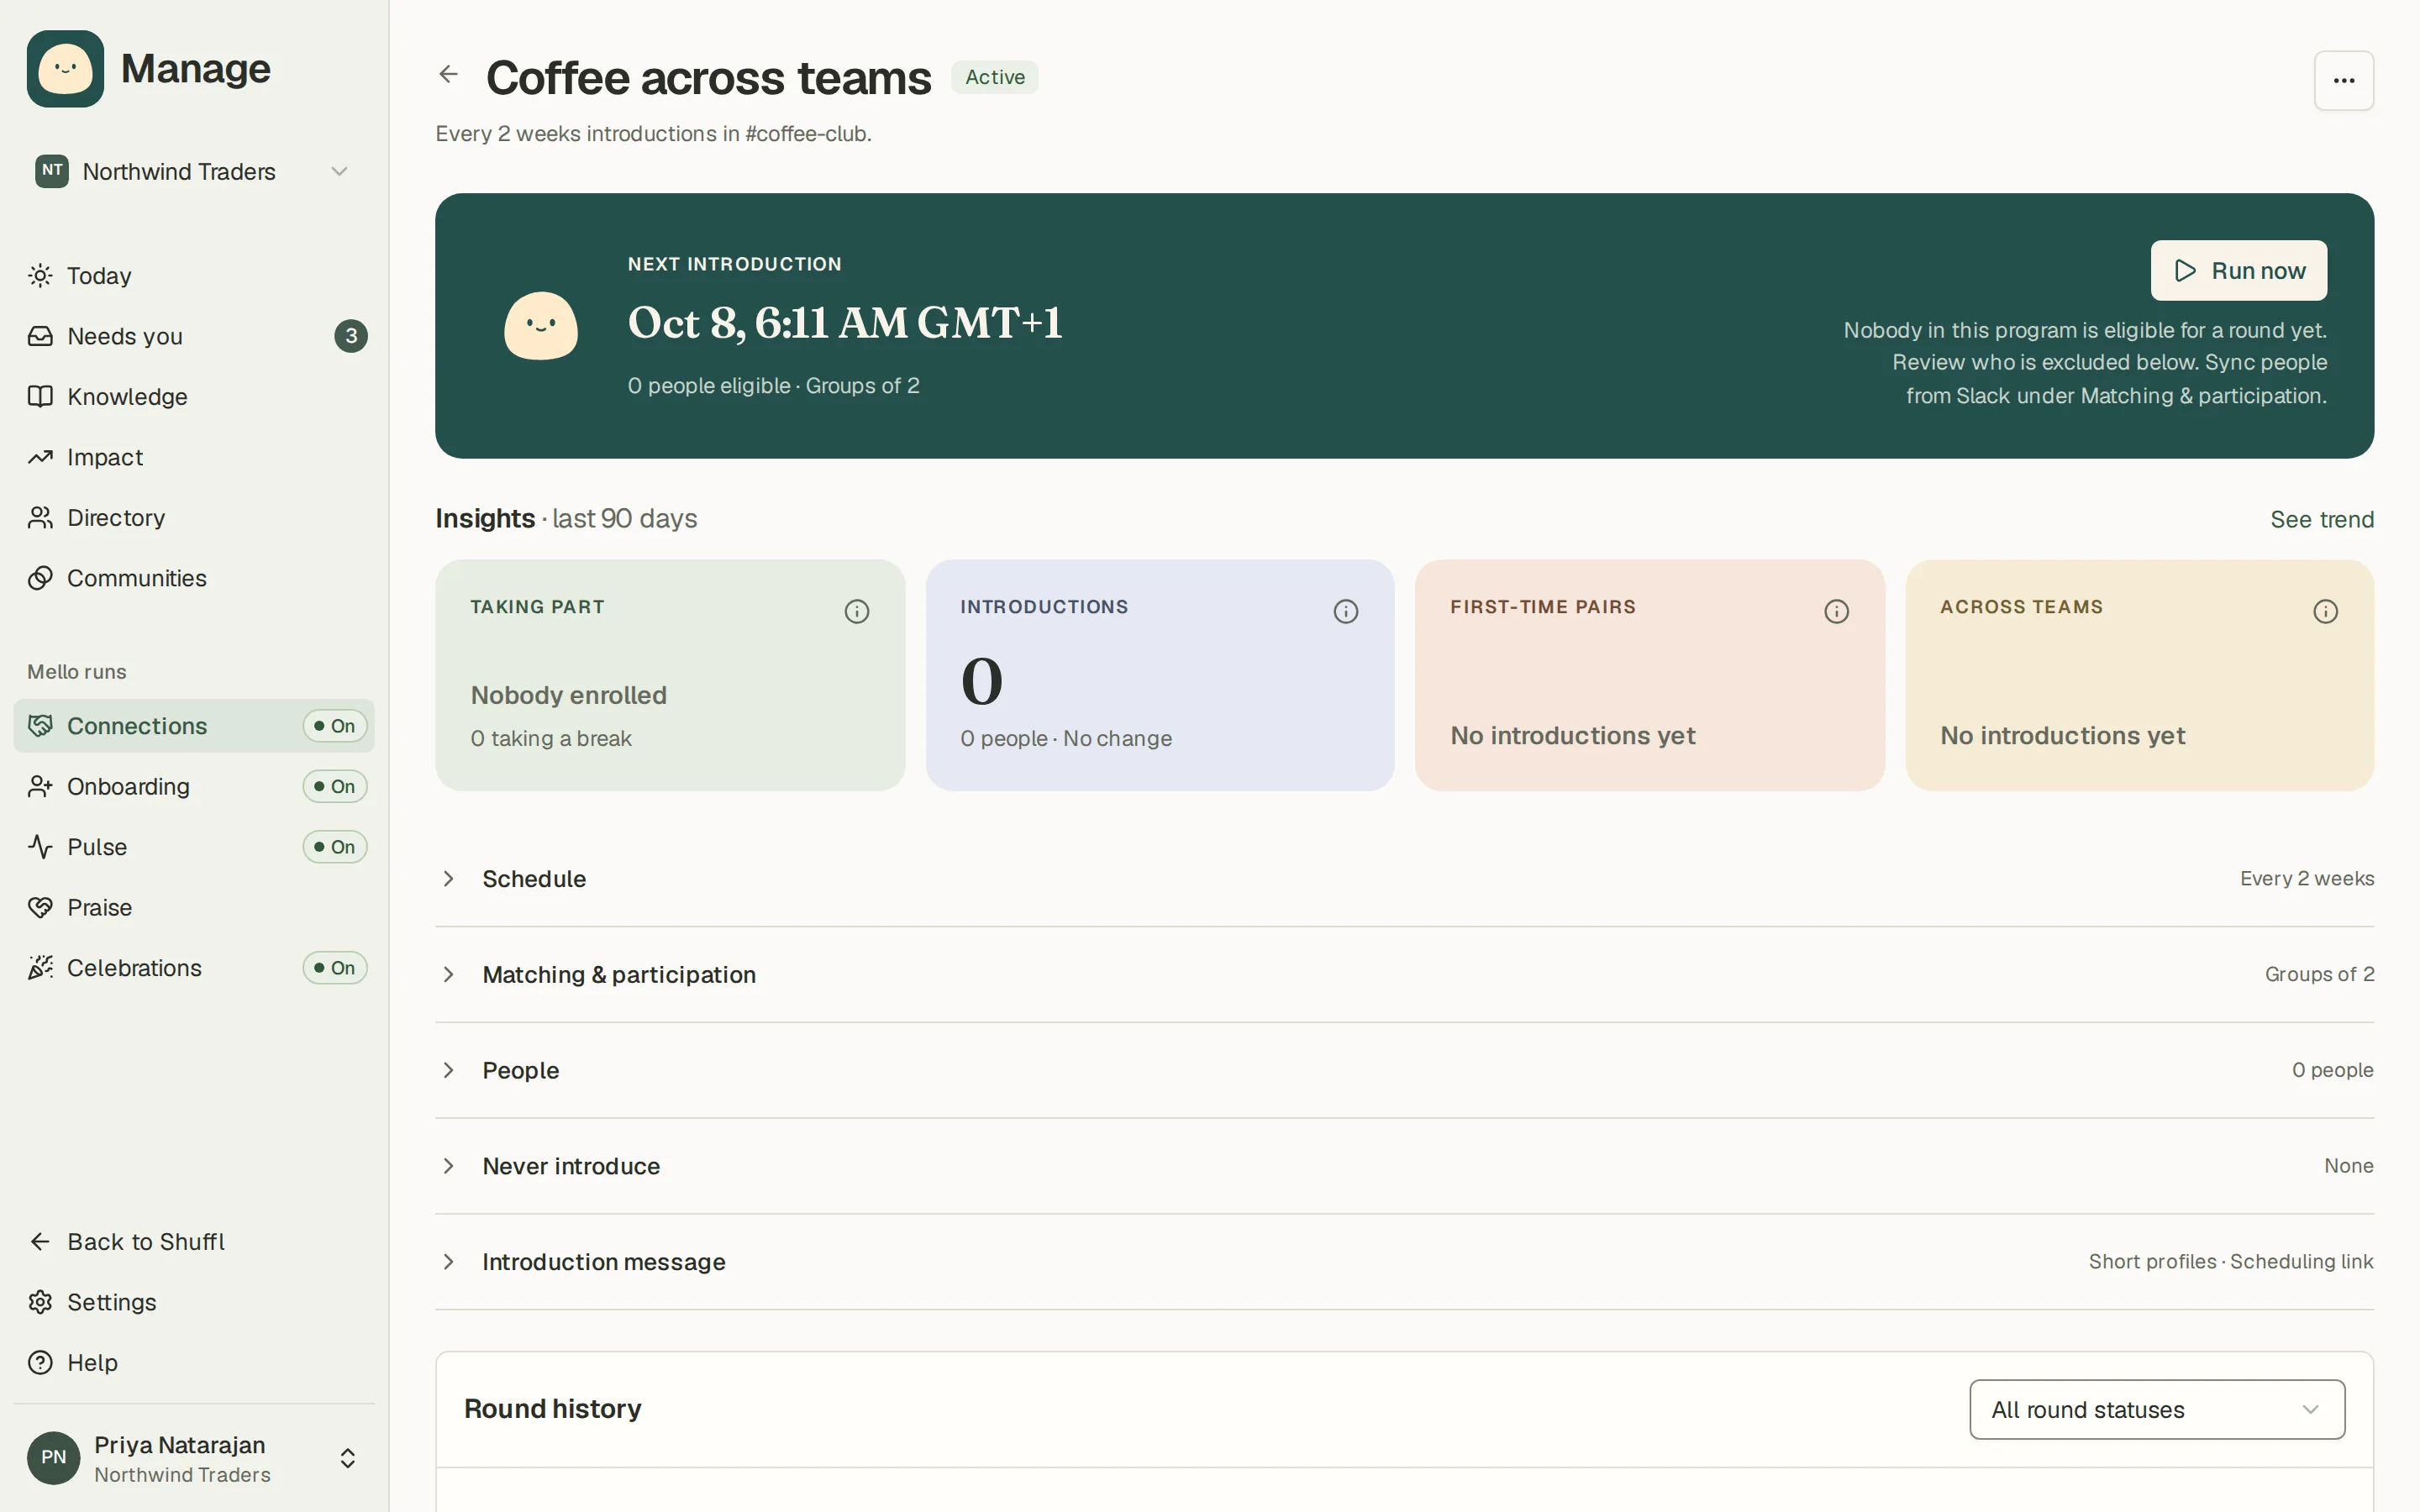Click the Needs you count badge 3
The width and height of the screenshot is (2420, 1512).
point(351,336)
